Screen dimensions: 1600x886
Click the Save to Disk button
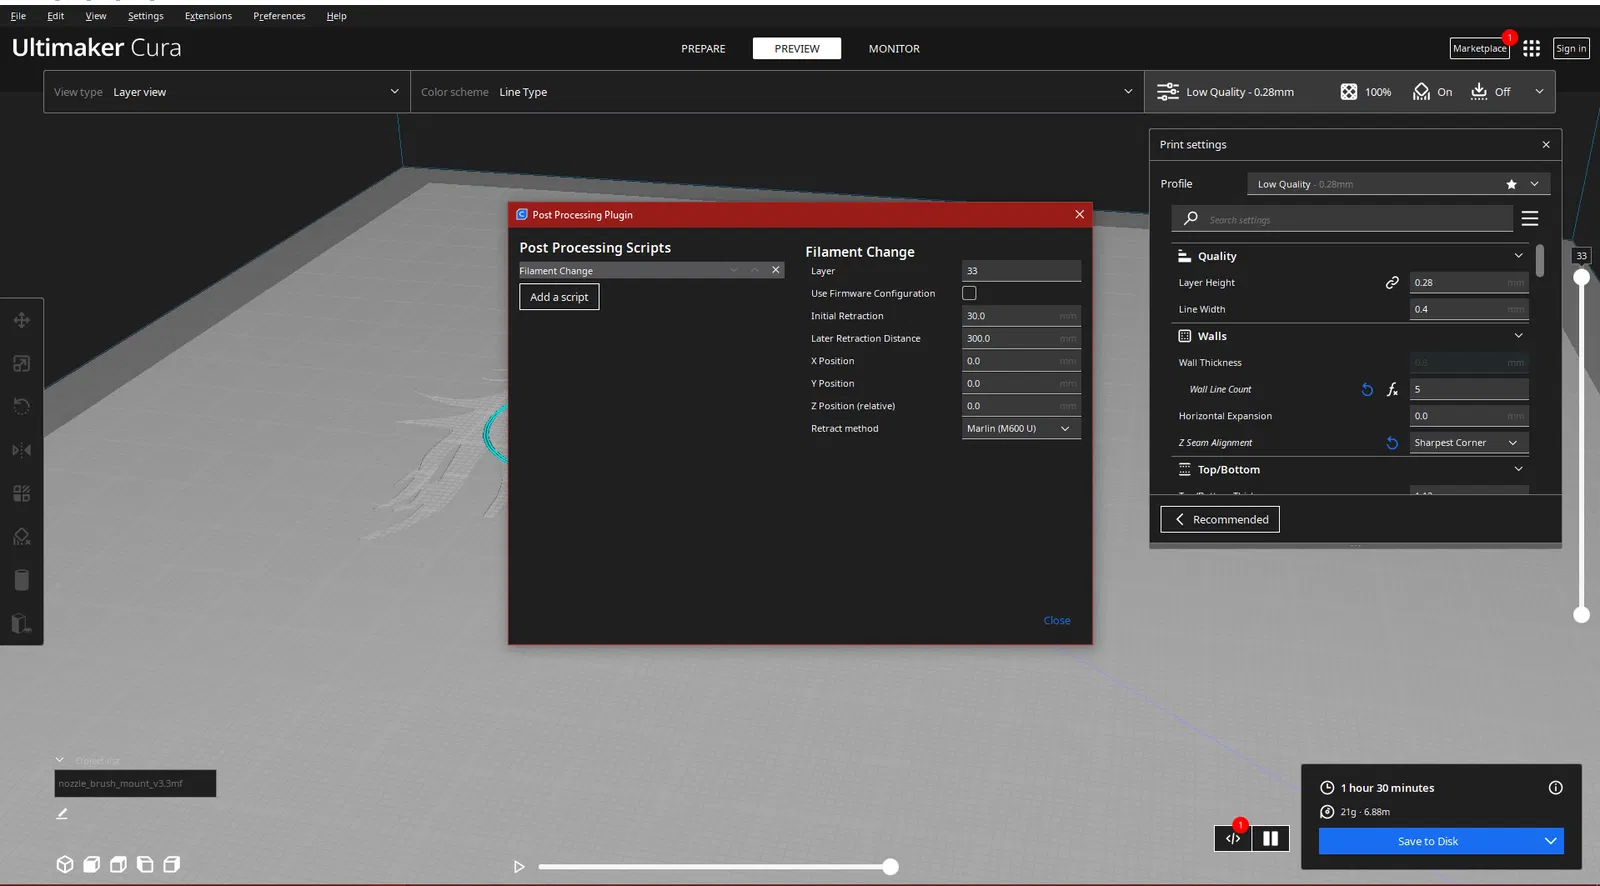click(x=1428, y=841)
